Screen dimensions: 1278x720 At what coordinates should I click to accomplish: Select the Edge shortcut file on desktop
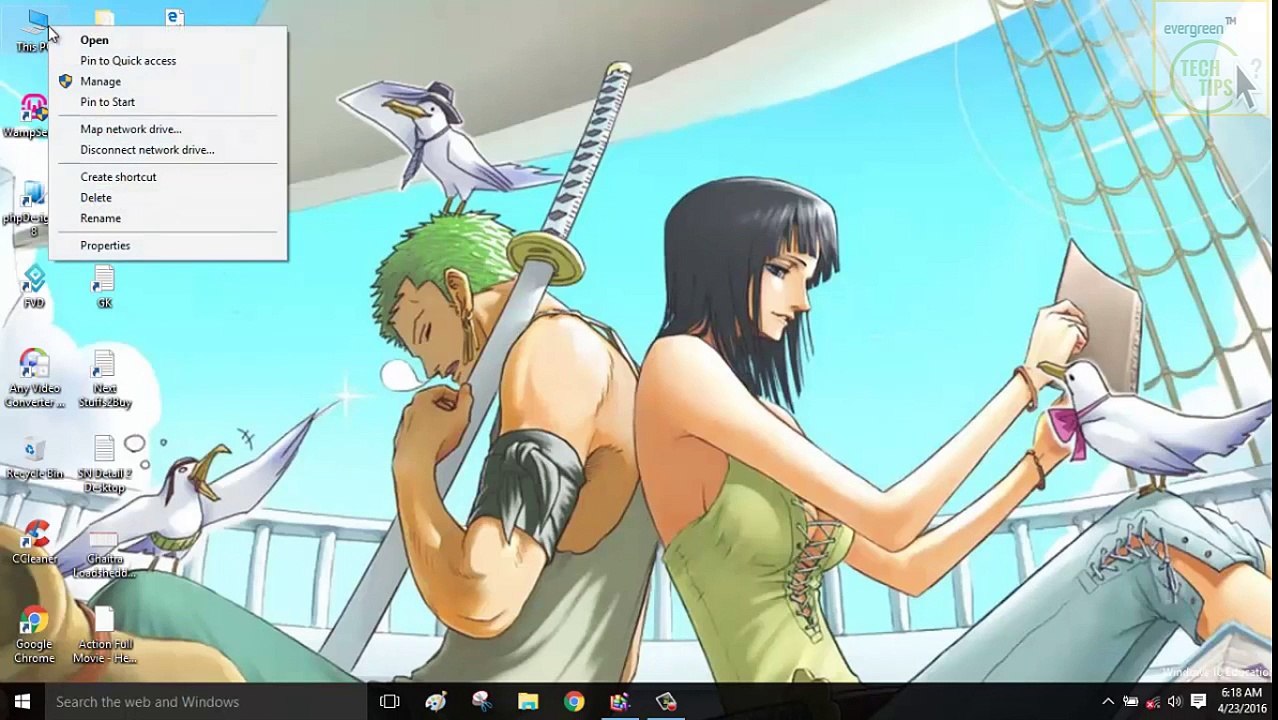(174, 17)
